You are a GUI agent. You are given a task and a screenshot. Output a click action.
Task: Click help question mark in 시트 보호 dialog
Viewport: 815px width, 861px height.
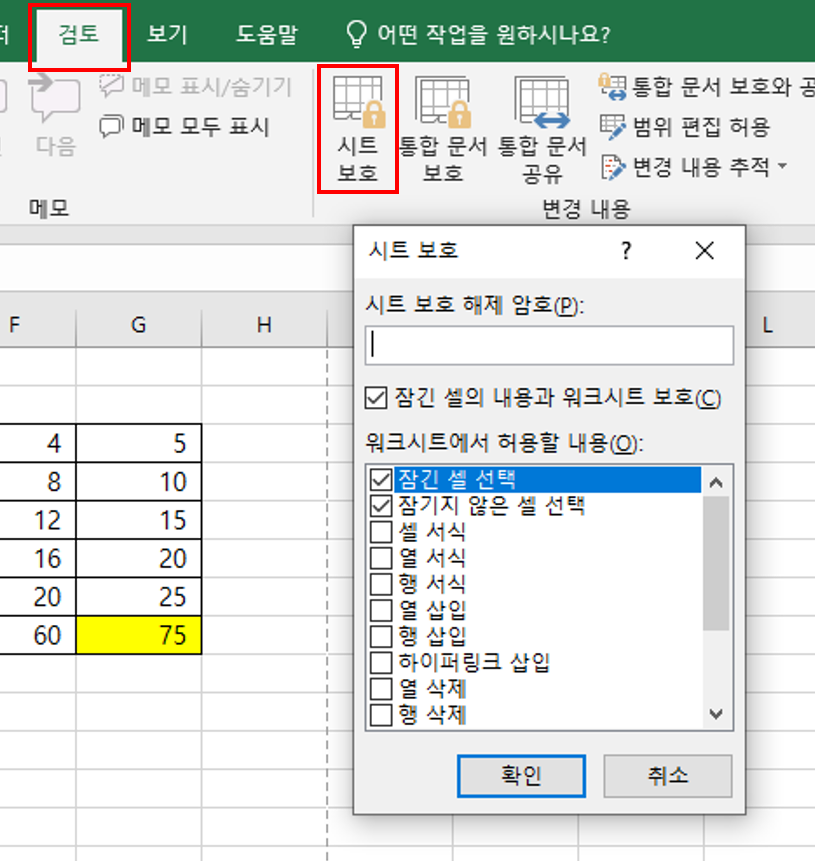pos(626,251)
